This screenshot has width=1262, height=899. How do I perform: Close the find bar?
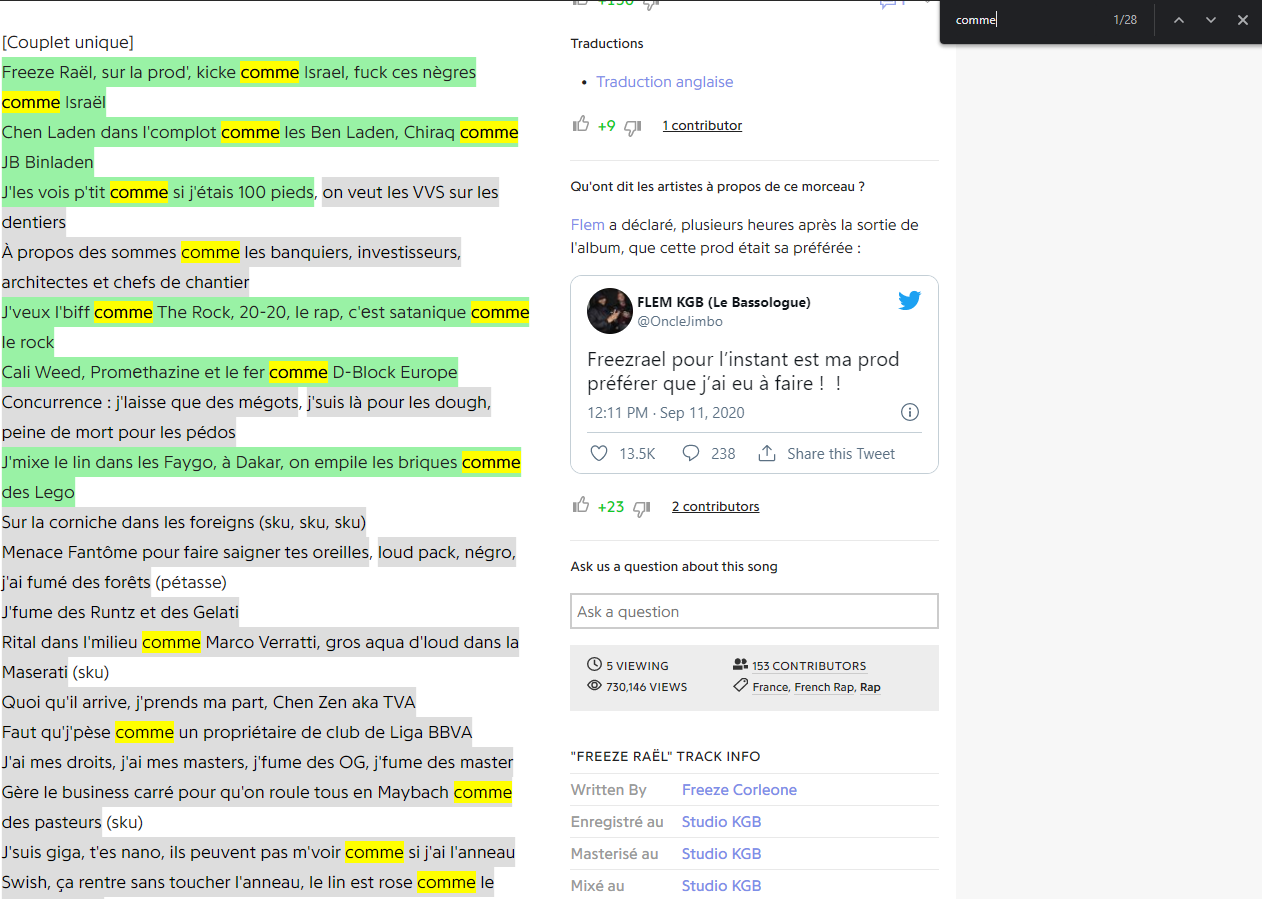pyautogui.click(x=1243, y=20)
